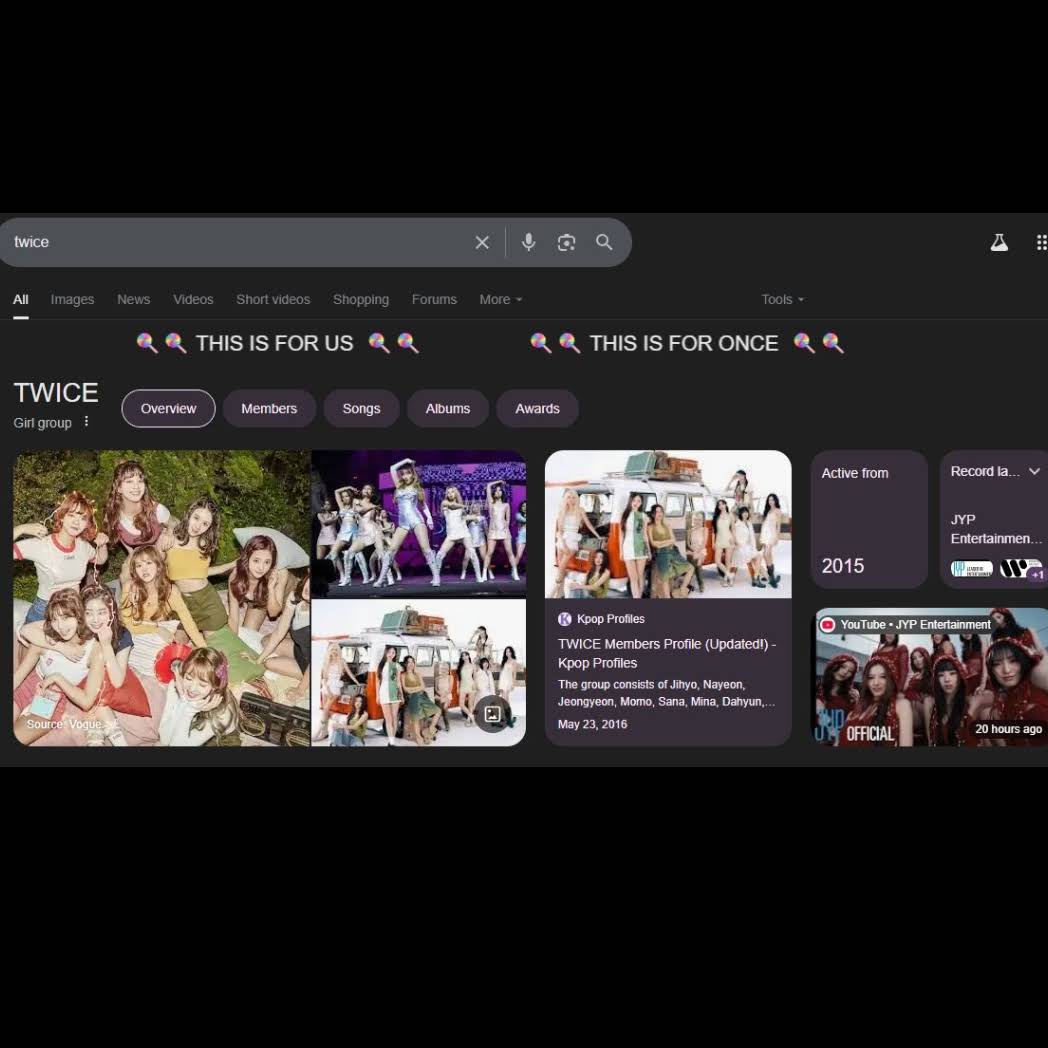This screenshot has width=1048, height=1048.
Task: Expand the Record label card chevron
Action: (x=1034, y=472)
